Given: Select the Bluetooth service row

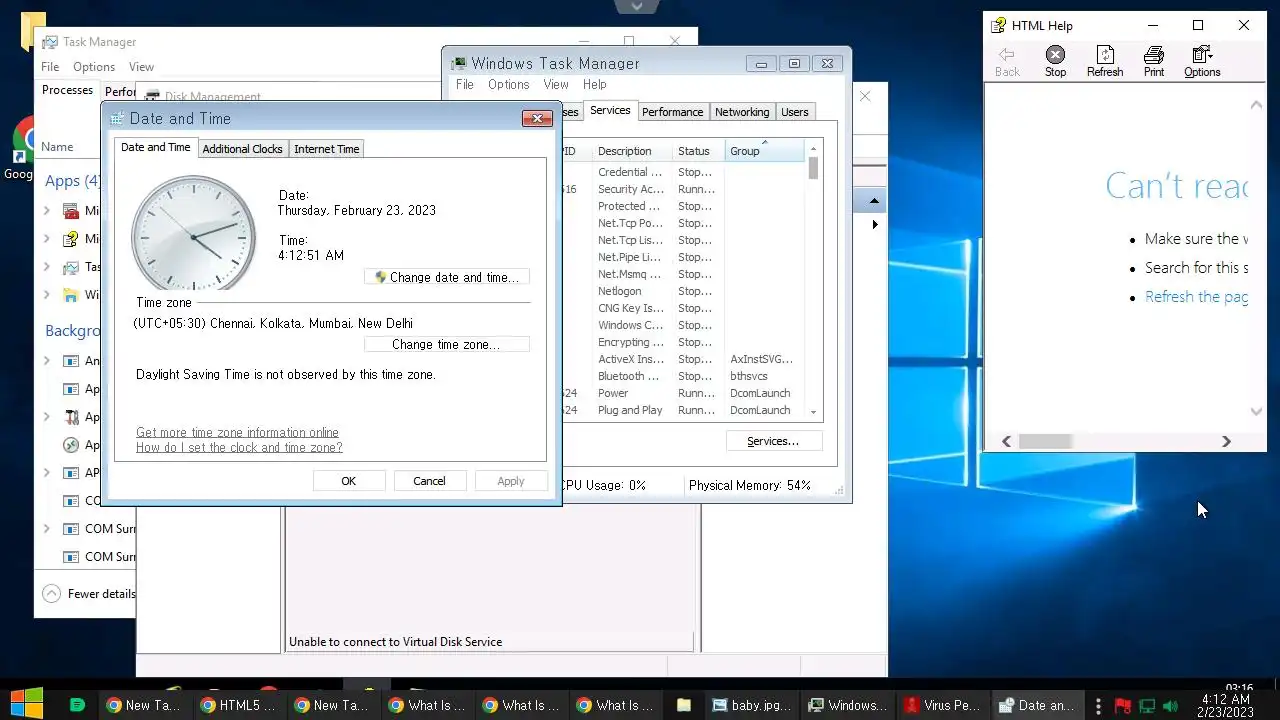Looking at the screenshot, I should pos(684,376).
